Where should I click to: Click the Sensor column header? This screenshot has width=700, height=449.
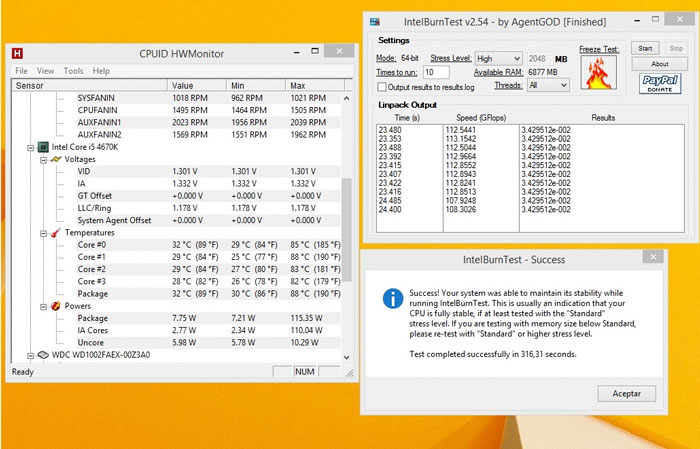pyautogui.click(x=90, y=85)
